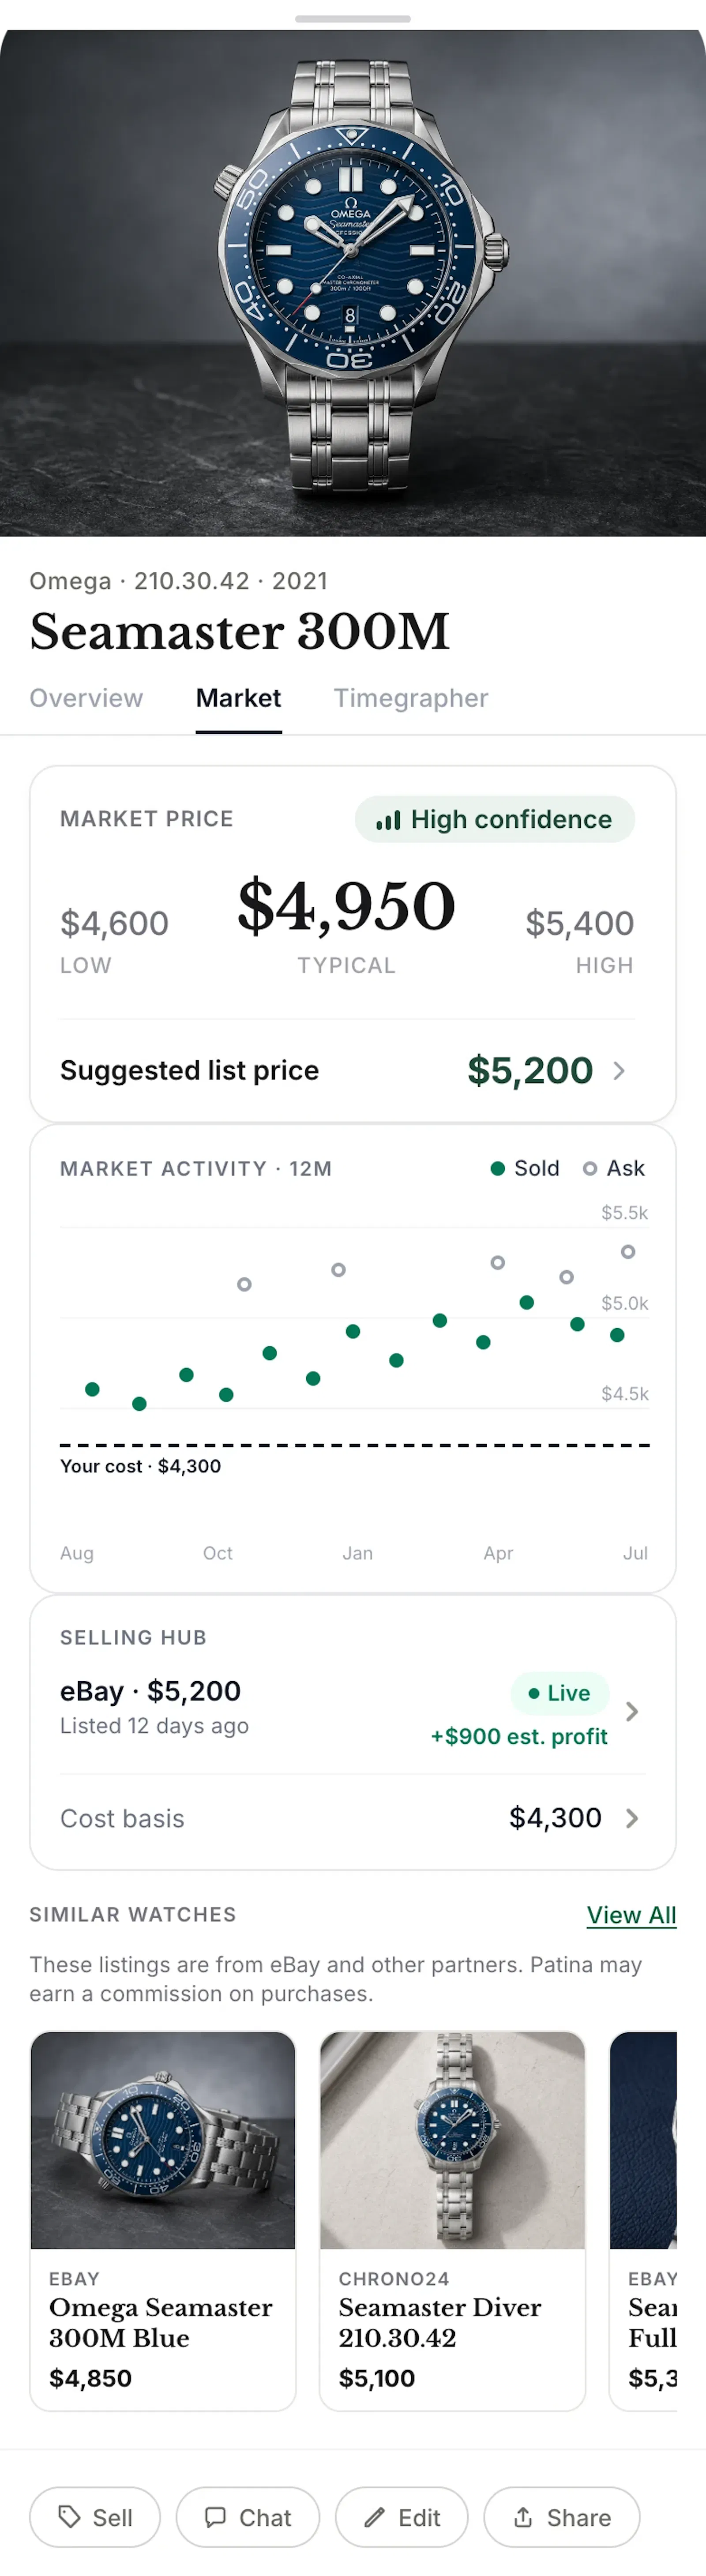Toggle Sold series in chart legend
The width and height of the screenshot is (706, 2576).
(x=525, y=1168)
